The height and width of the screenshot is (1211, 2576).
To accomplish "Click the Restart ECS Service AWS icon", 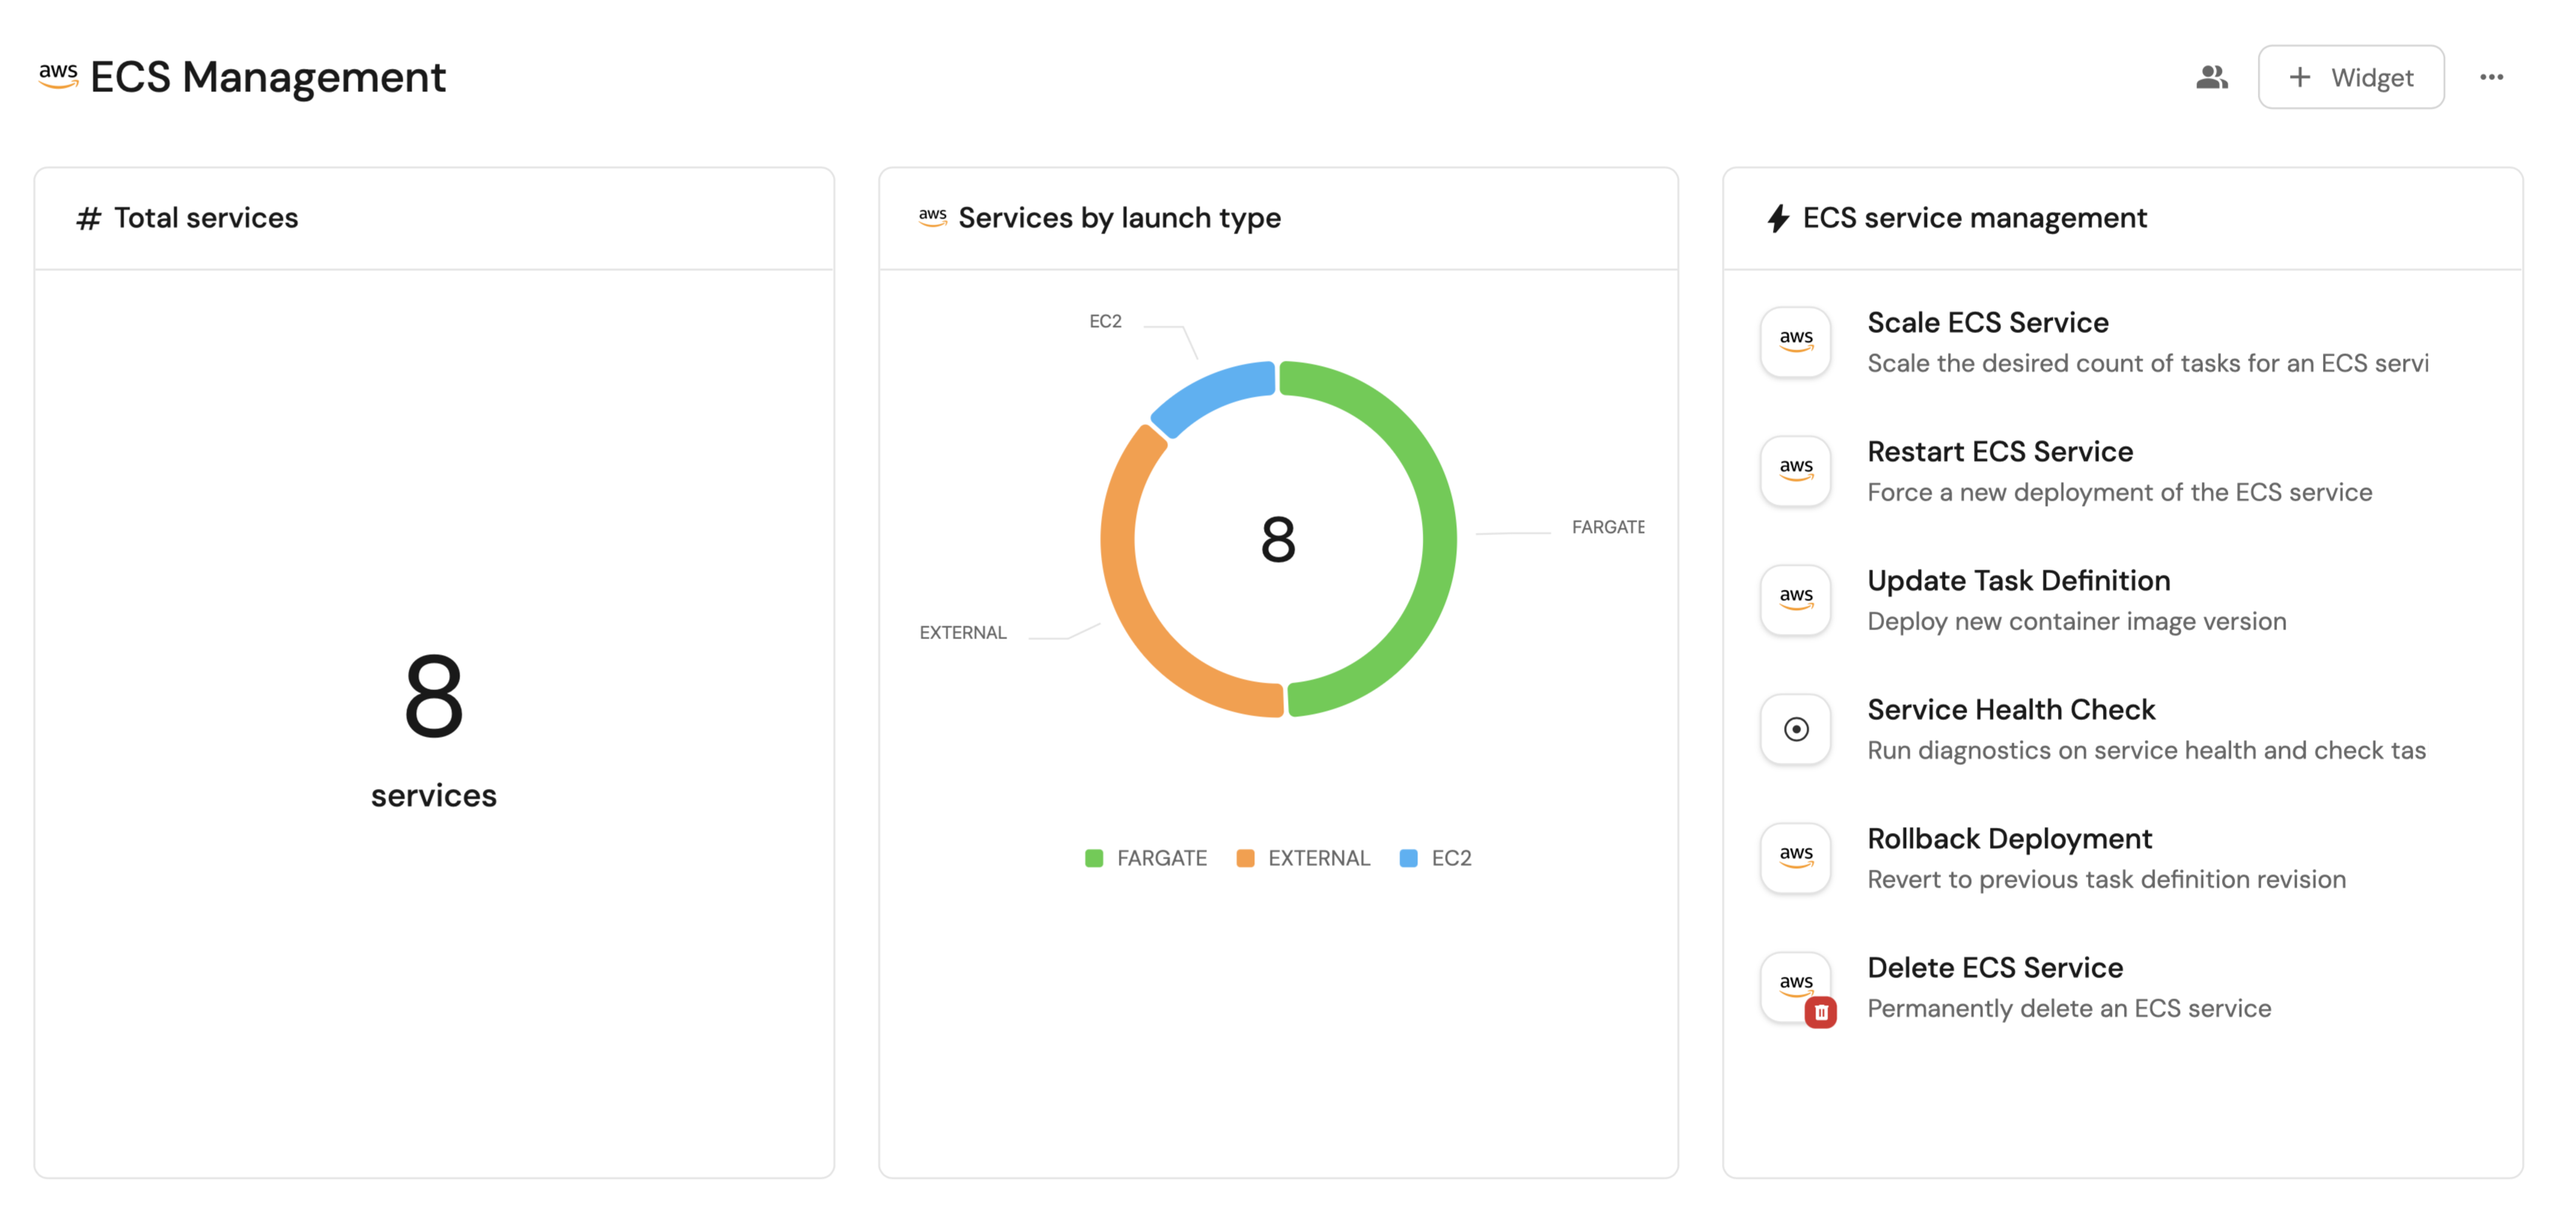I will [1795, 471].
